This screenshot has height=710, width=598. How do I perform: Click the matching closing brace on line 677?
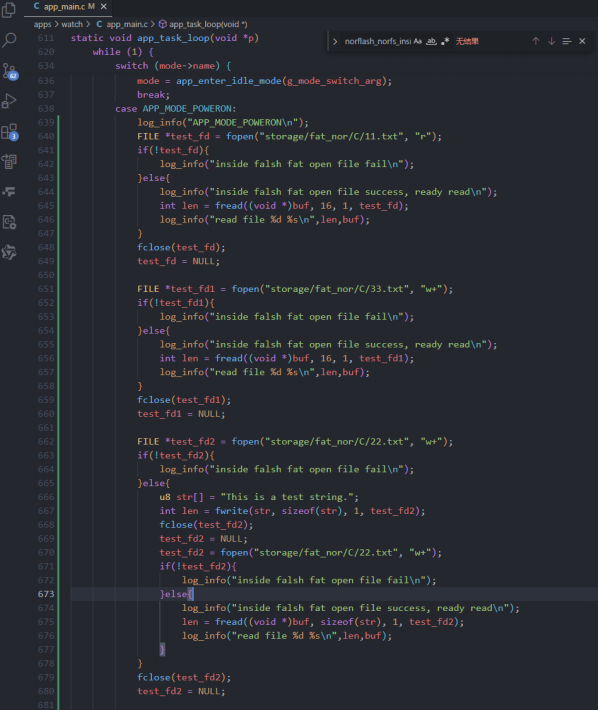click(162, 650)
